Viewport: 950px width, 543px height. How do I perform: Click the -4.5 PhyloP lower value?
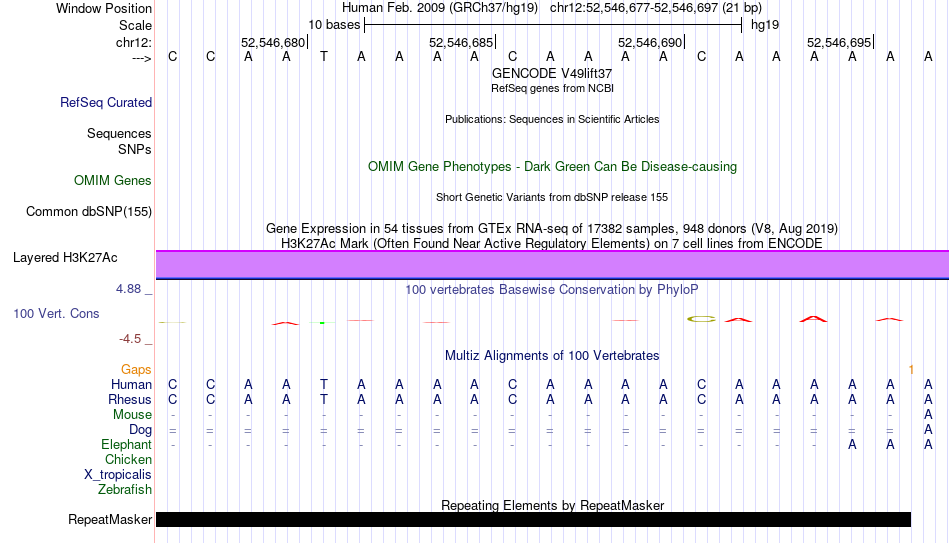pyautogui.click(x=130, y=339)
